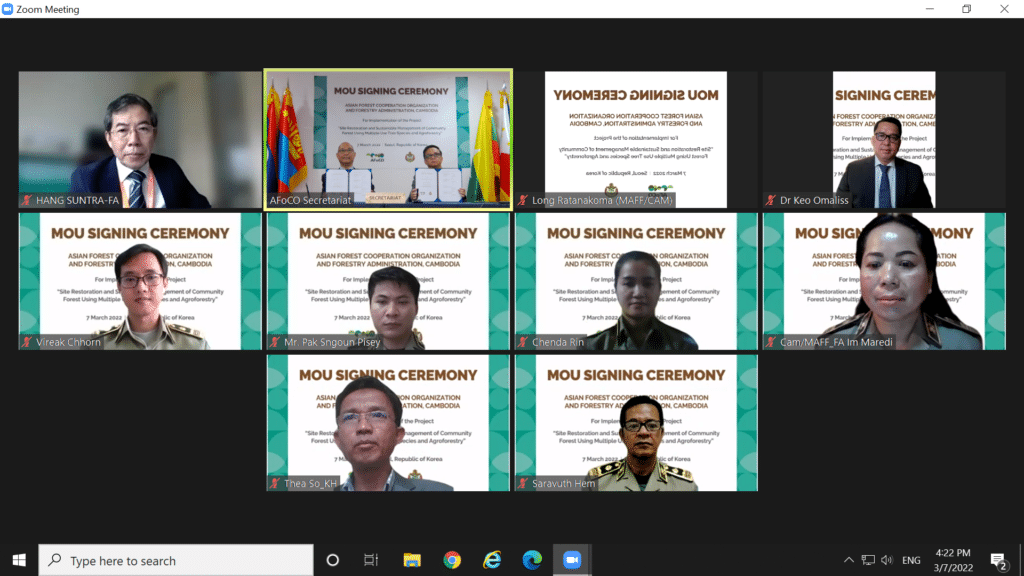Click the AFoCO Secretariat name label
This screenshot has height=576, width=1024.
point(310,200)
